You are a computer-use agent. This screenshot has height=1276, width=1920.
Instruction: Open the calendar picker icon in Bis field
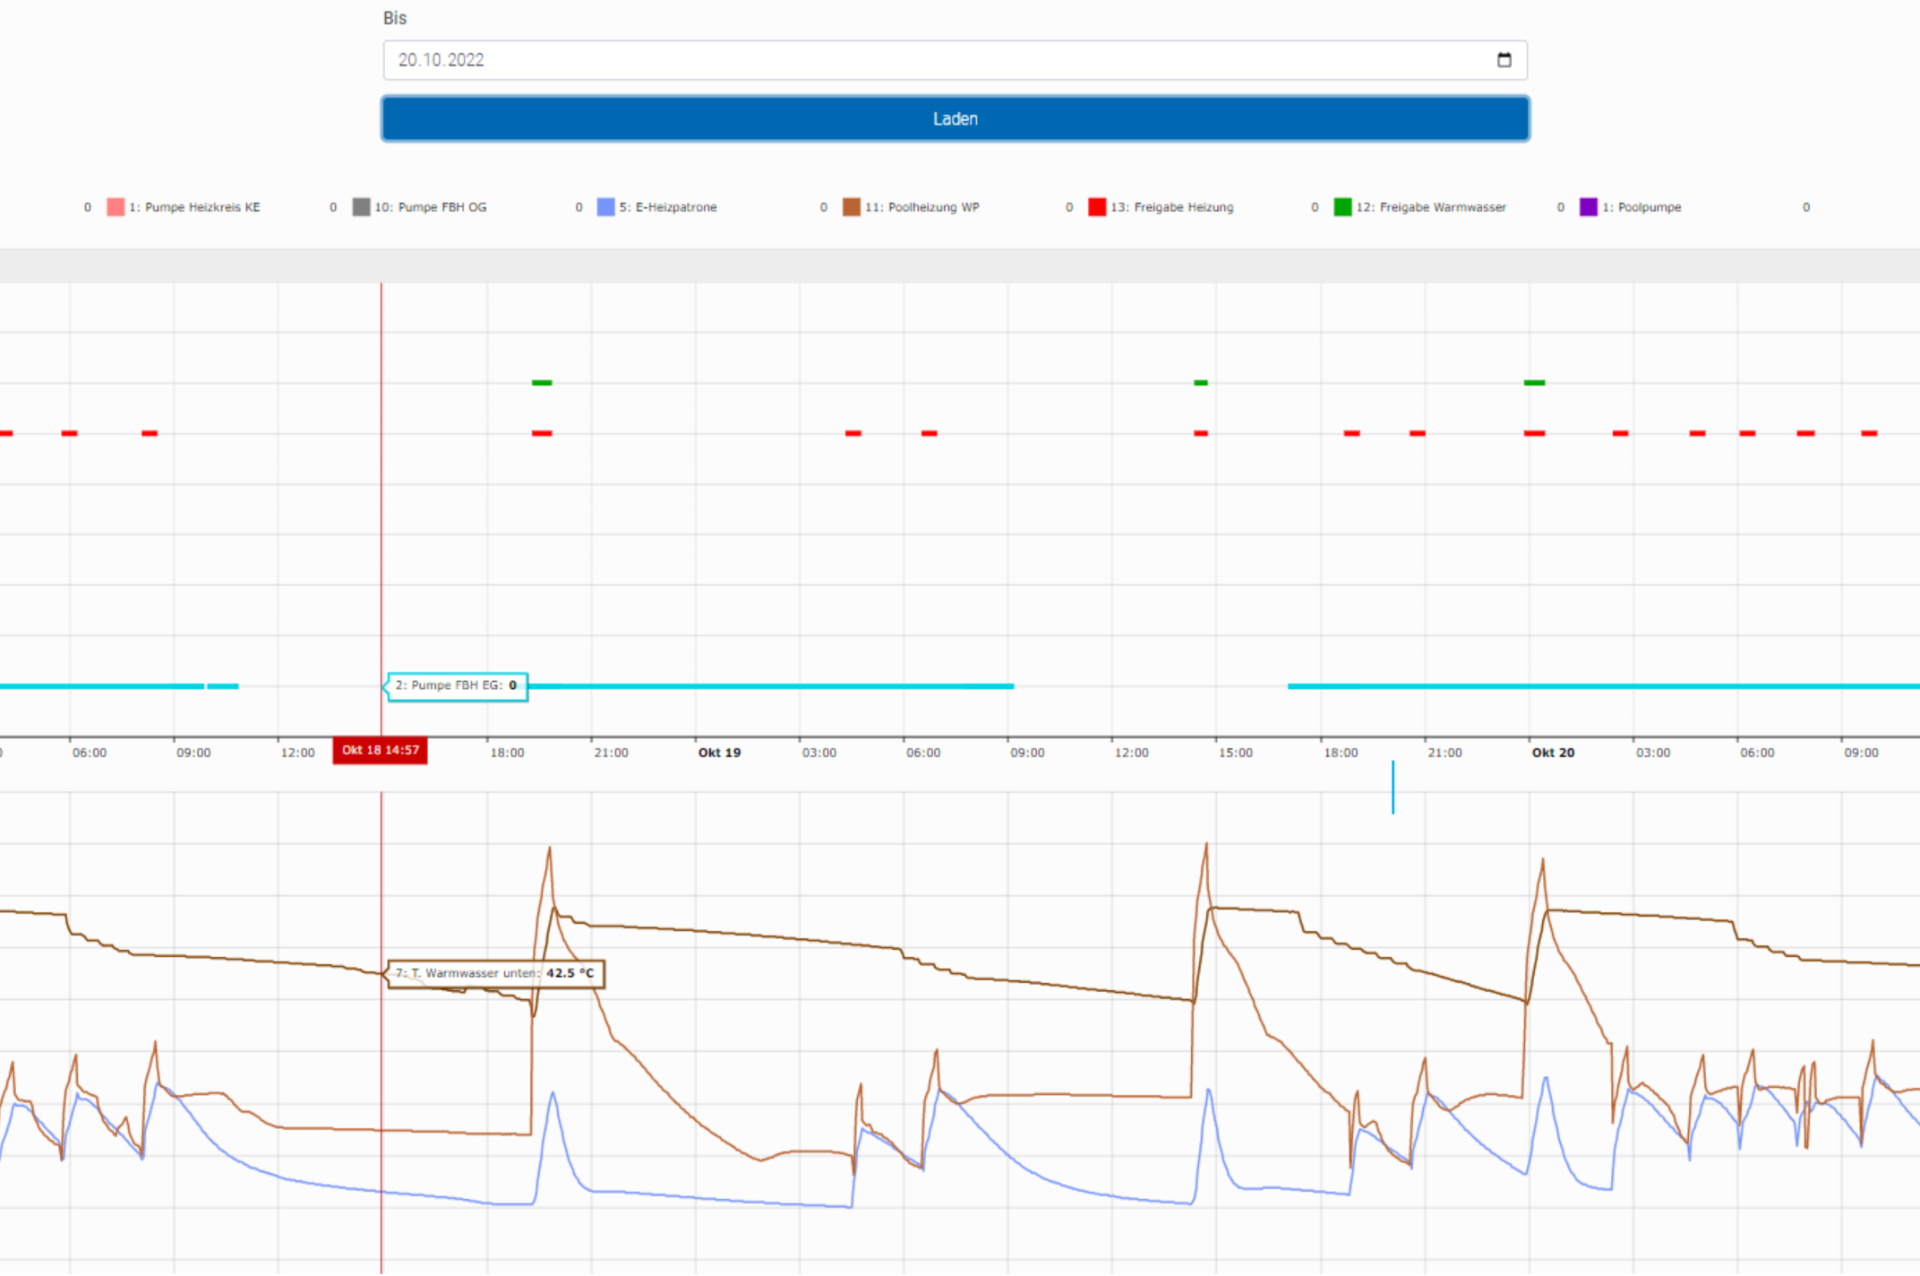coord(1504,60)
